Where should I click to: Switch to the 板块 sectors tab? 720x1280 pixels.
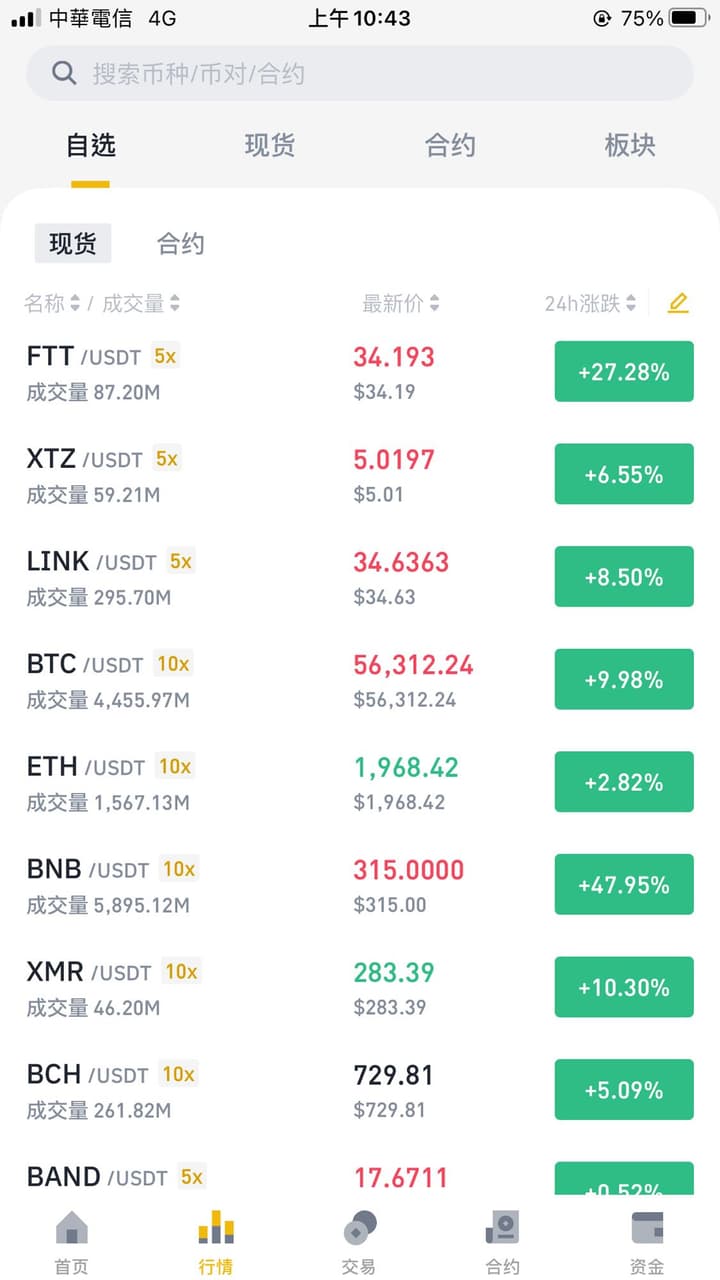[630, 146]
